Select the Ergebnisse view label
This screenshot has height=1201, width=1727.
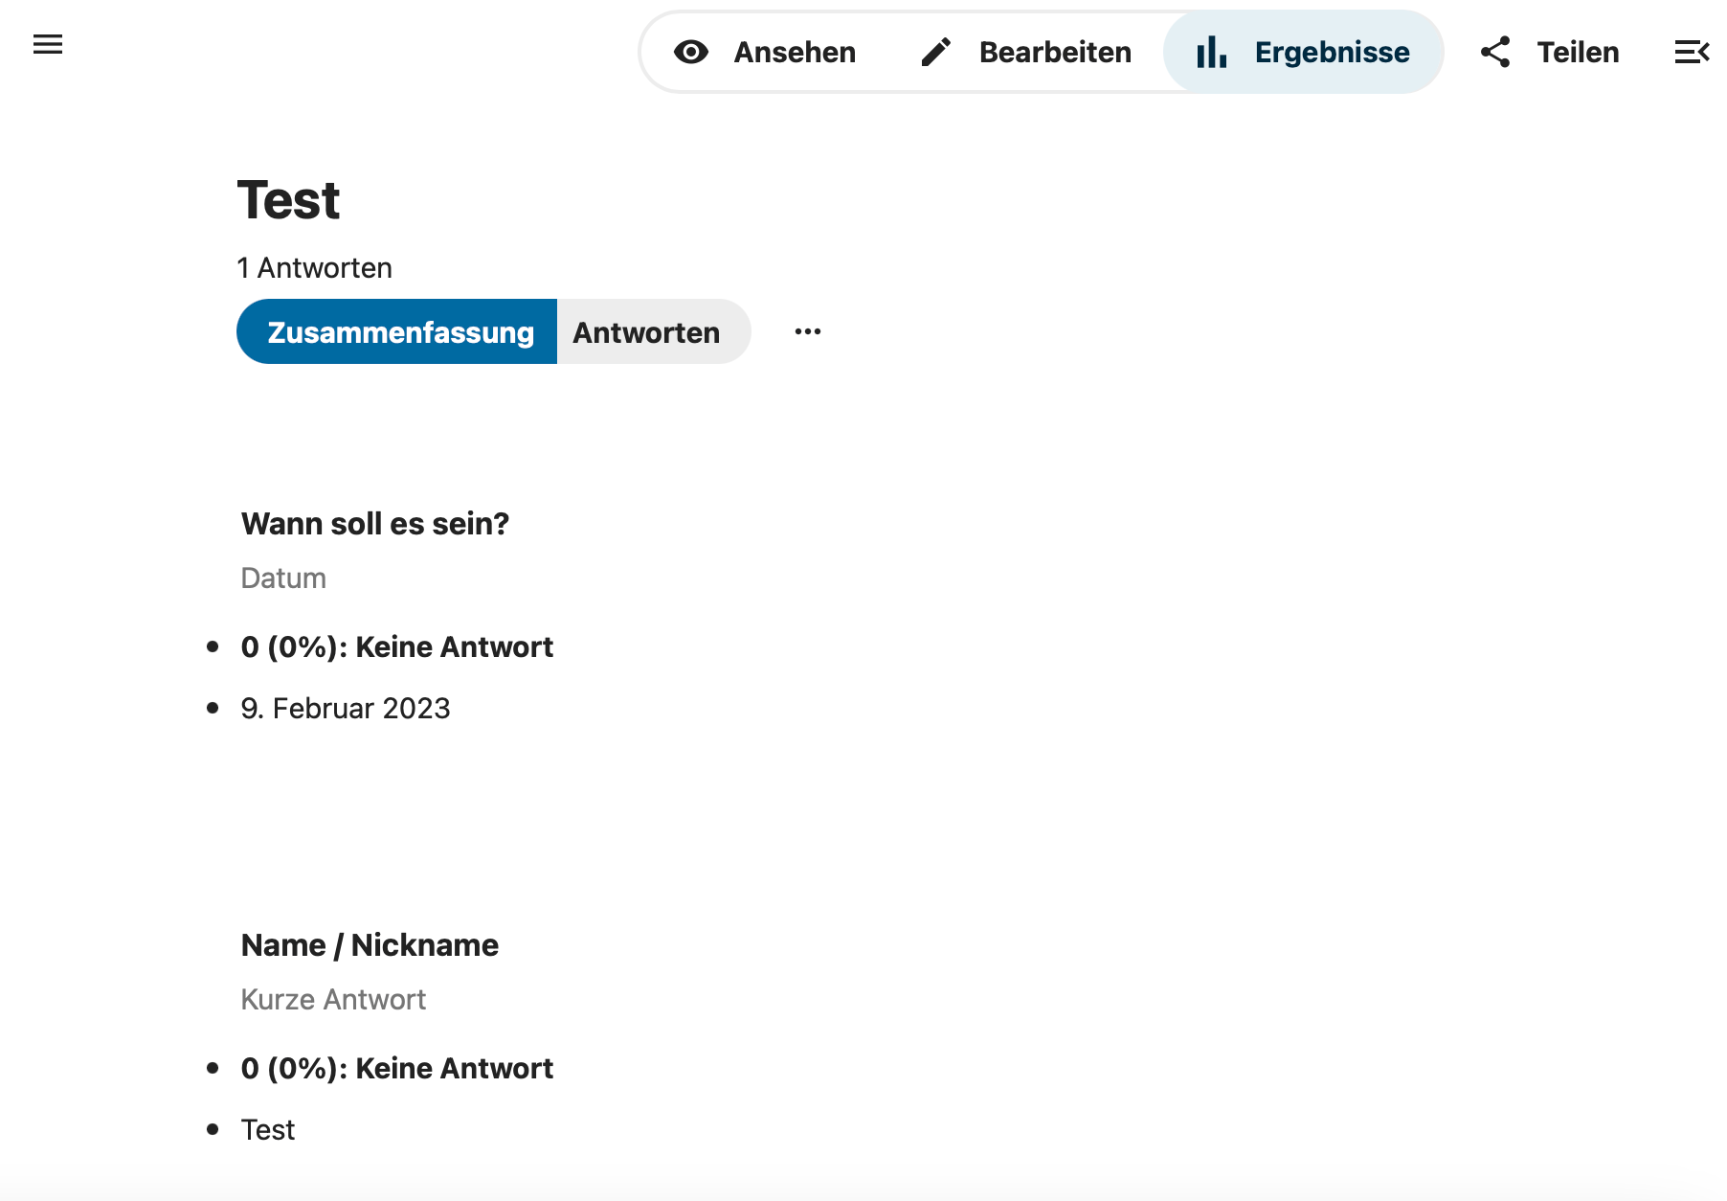[1331, 52]
